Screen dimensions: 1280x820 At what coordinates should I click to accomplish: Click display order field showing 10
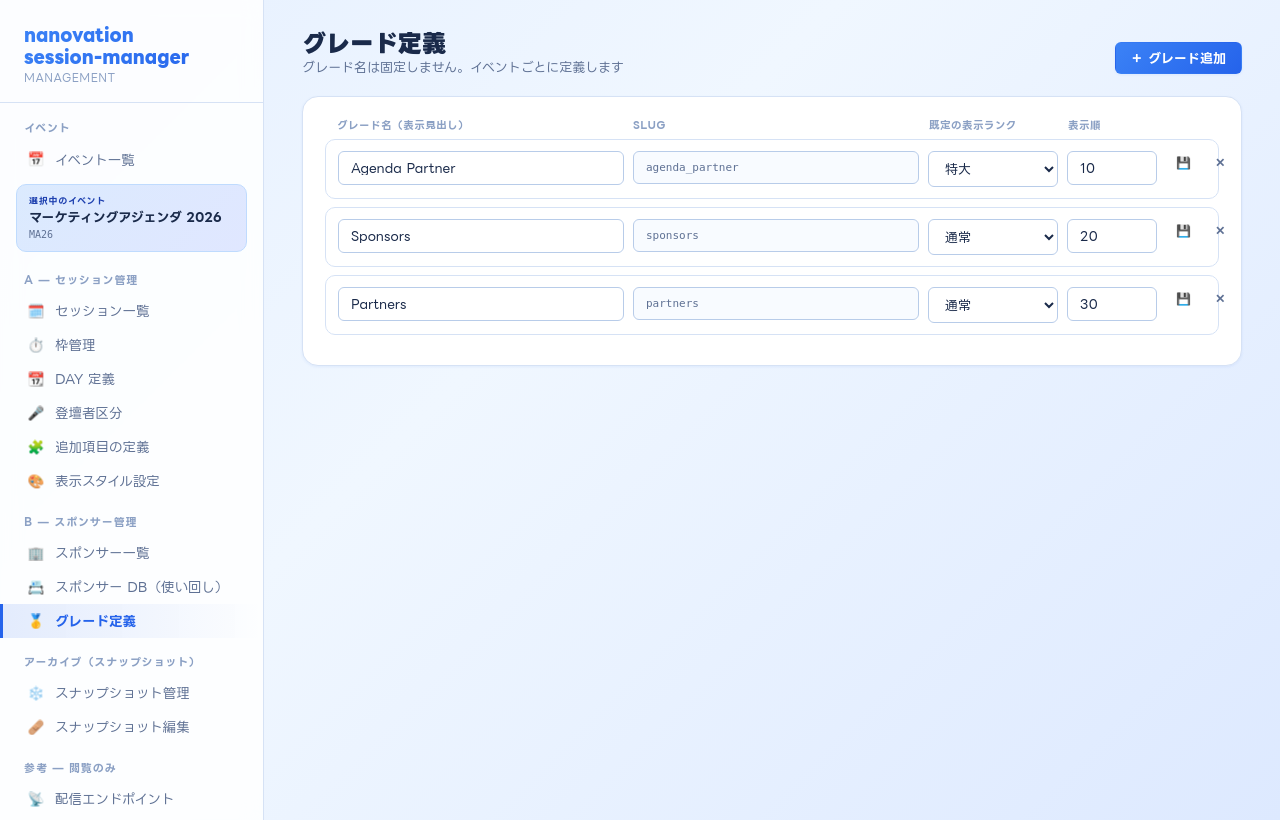1112,168
